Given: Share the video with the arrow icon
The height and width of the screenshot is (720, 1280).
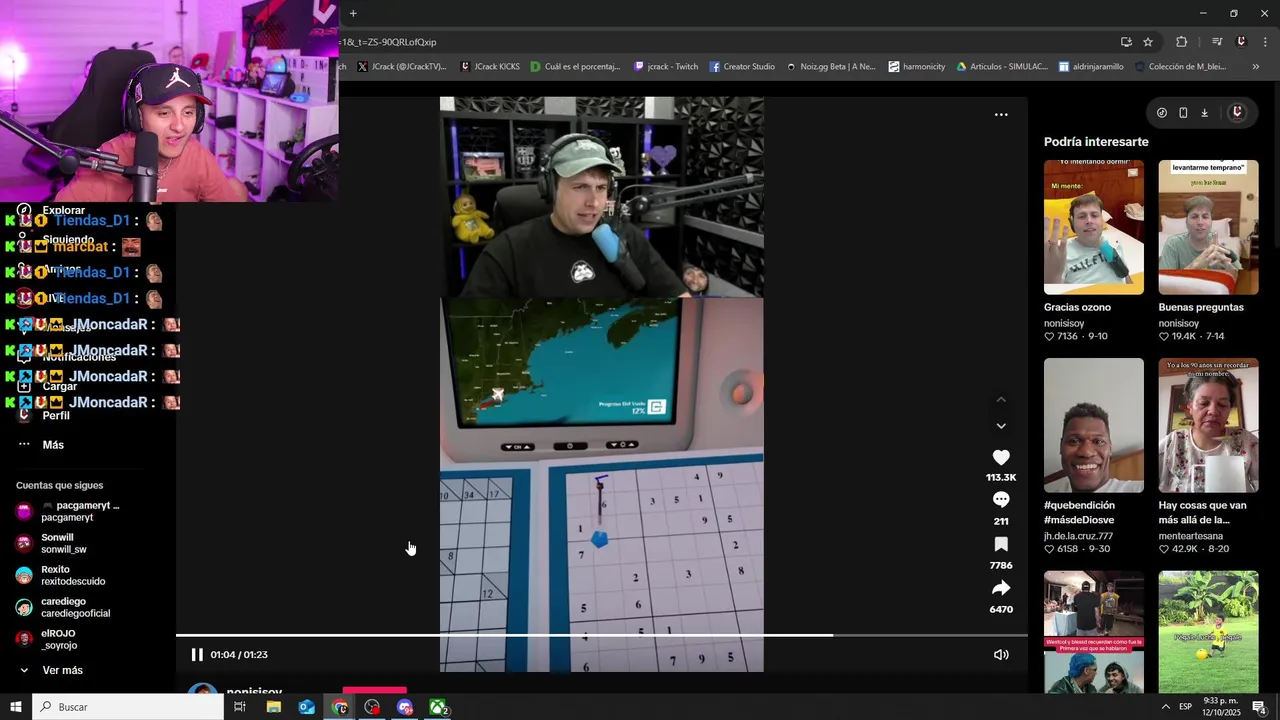Looking at the screenshot, I should click(x=1001, y=588).
